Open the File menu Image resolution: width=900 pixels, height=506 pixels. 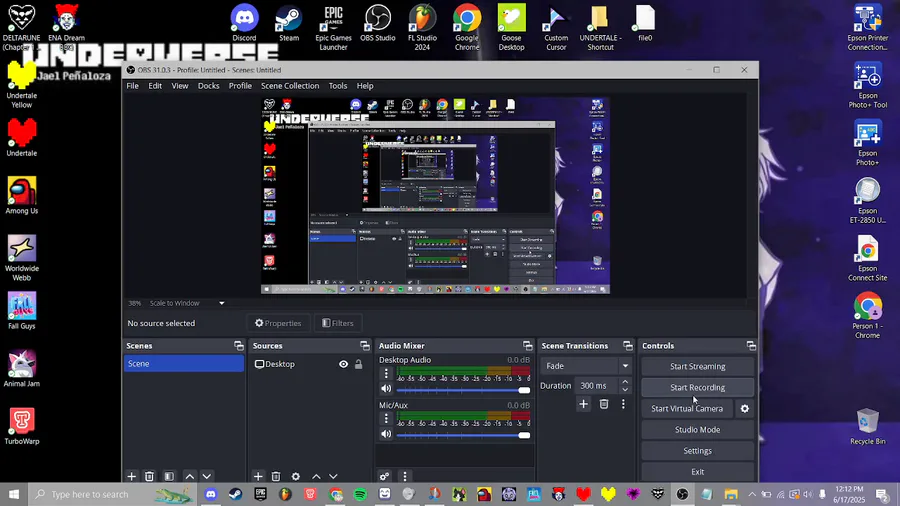pyautogui.click(x=133, y=85)
